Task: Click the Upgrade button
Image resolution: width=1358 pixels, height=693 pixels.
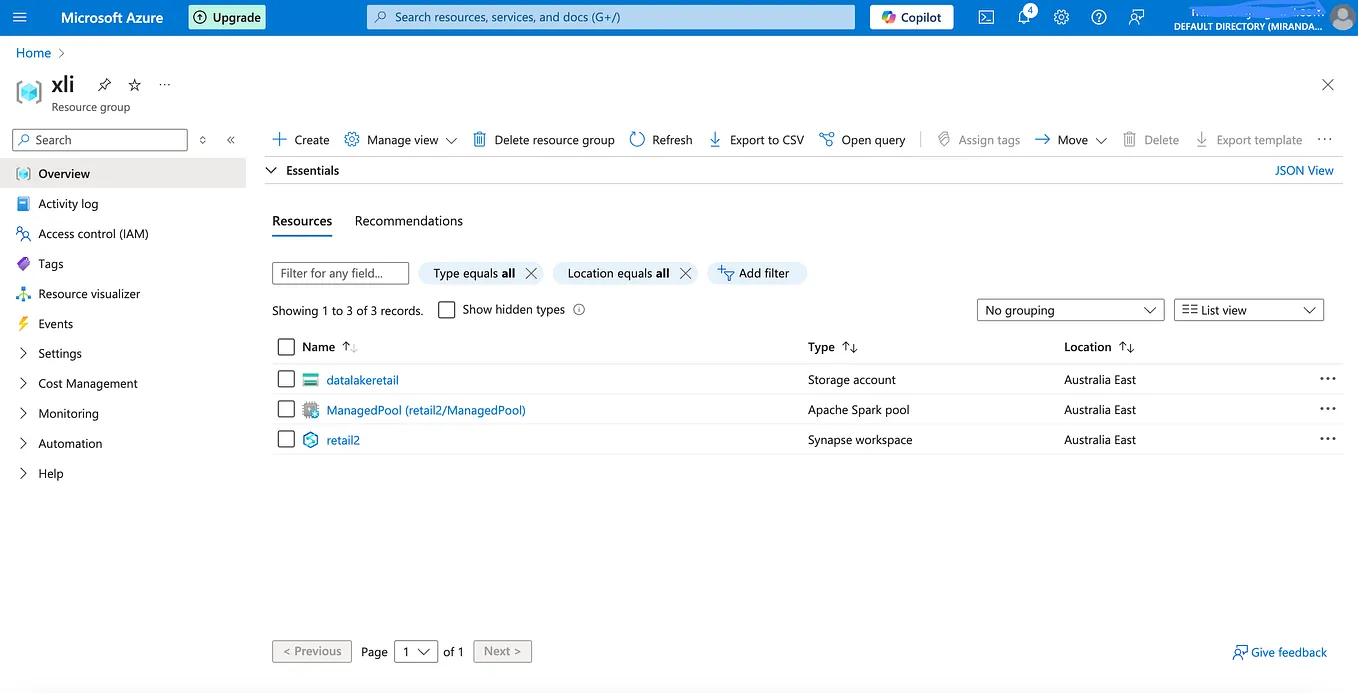Action: pyautogui.click(x=226, y=17)
